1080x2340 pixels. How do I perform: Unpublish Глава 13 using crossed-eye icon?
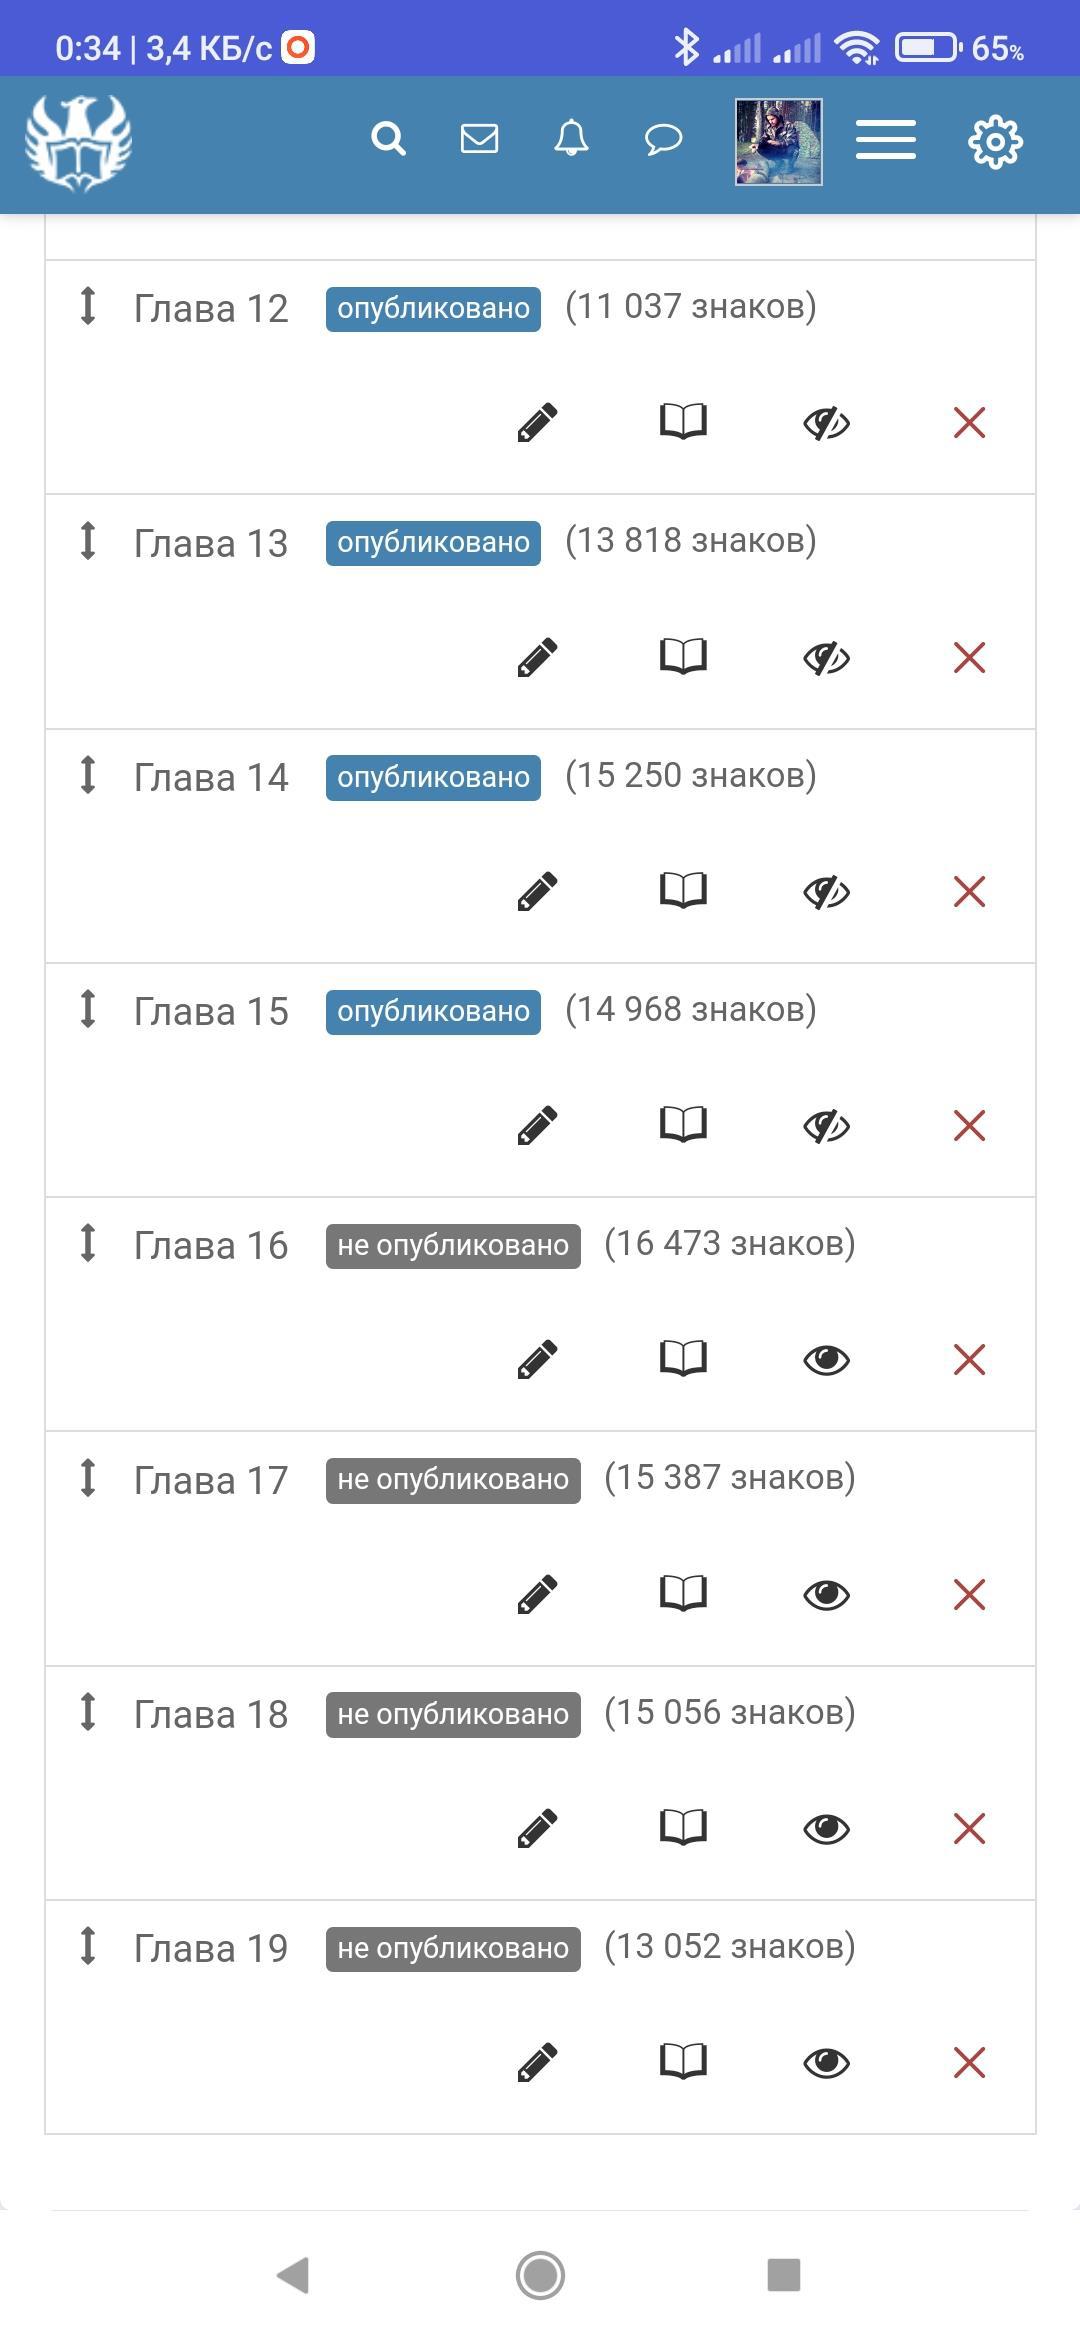(826, 658)
